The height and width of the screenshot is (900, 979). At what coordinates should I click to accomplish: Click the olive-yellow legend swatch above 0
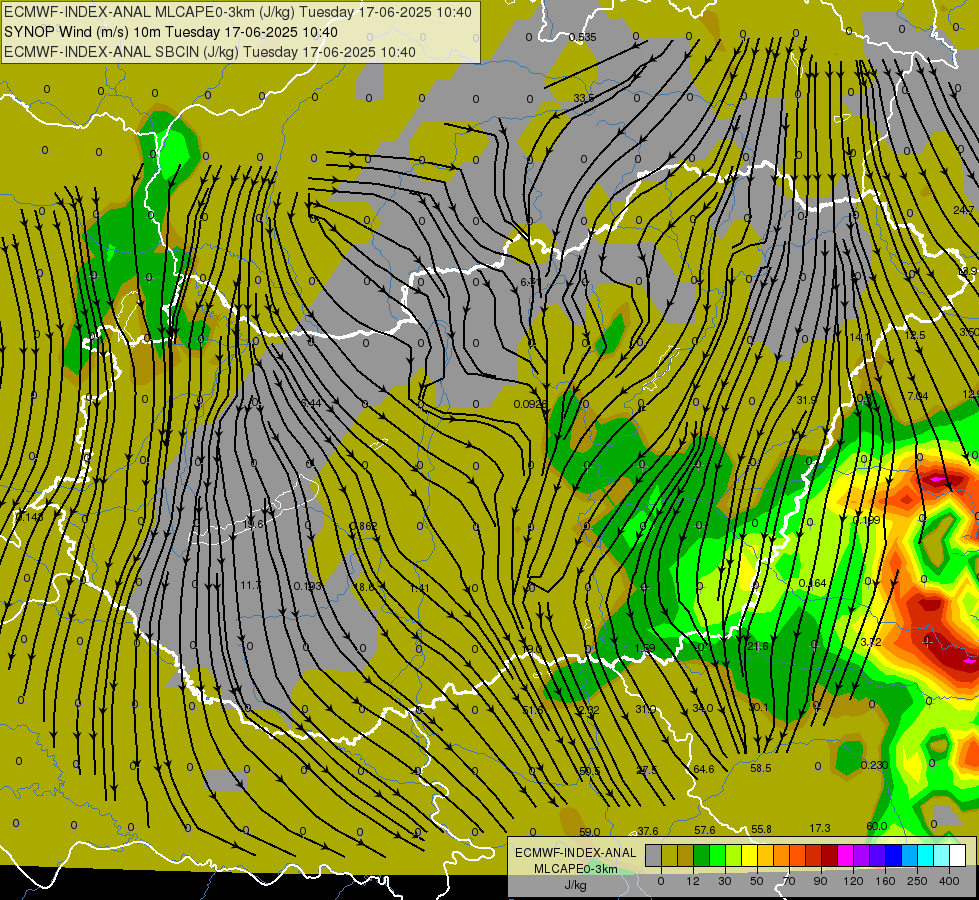coord(670,856)
